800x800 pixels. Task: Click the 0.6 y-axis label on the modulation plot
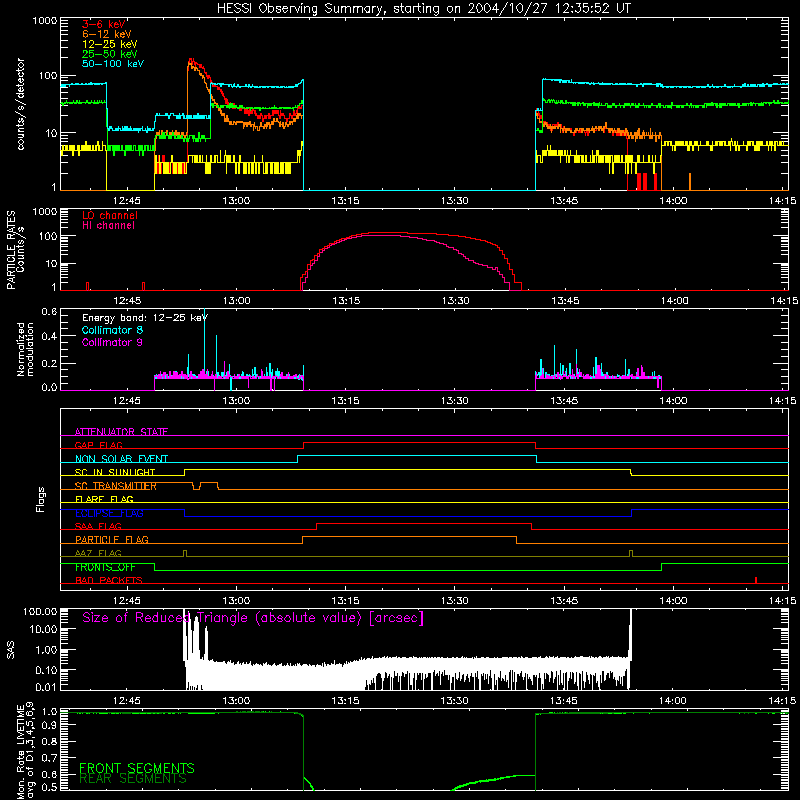pyautogui.click(x=49, y=311)
